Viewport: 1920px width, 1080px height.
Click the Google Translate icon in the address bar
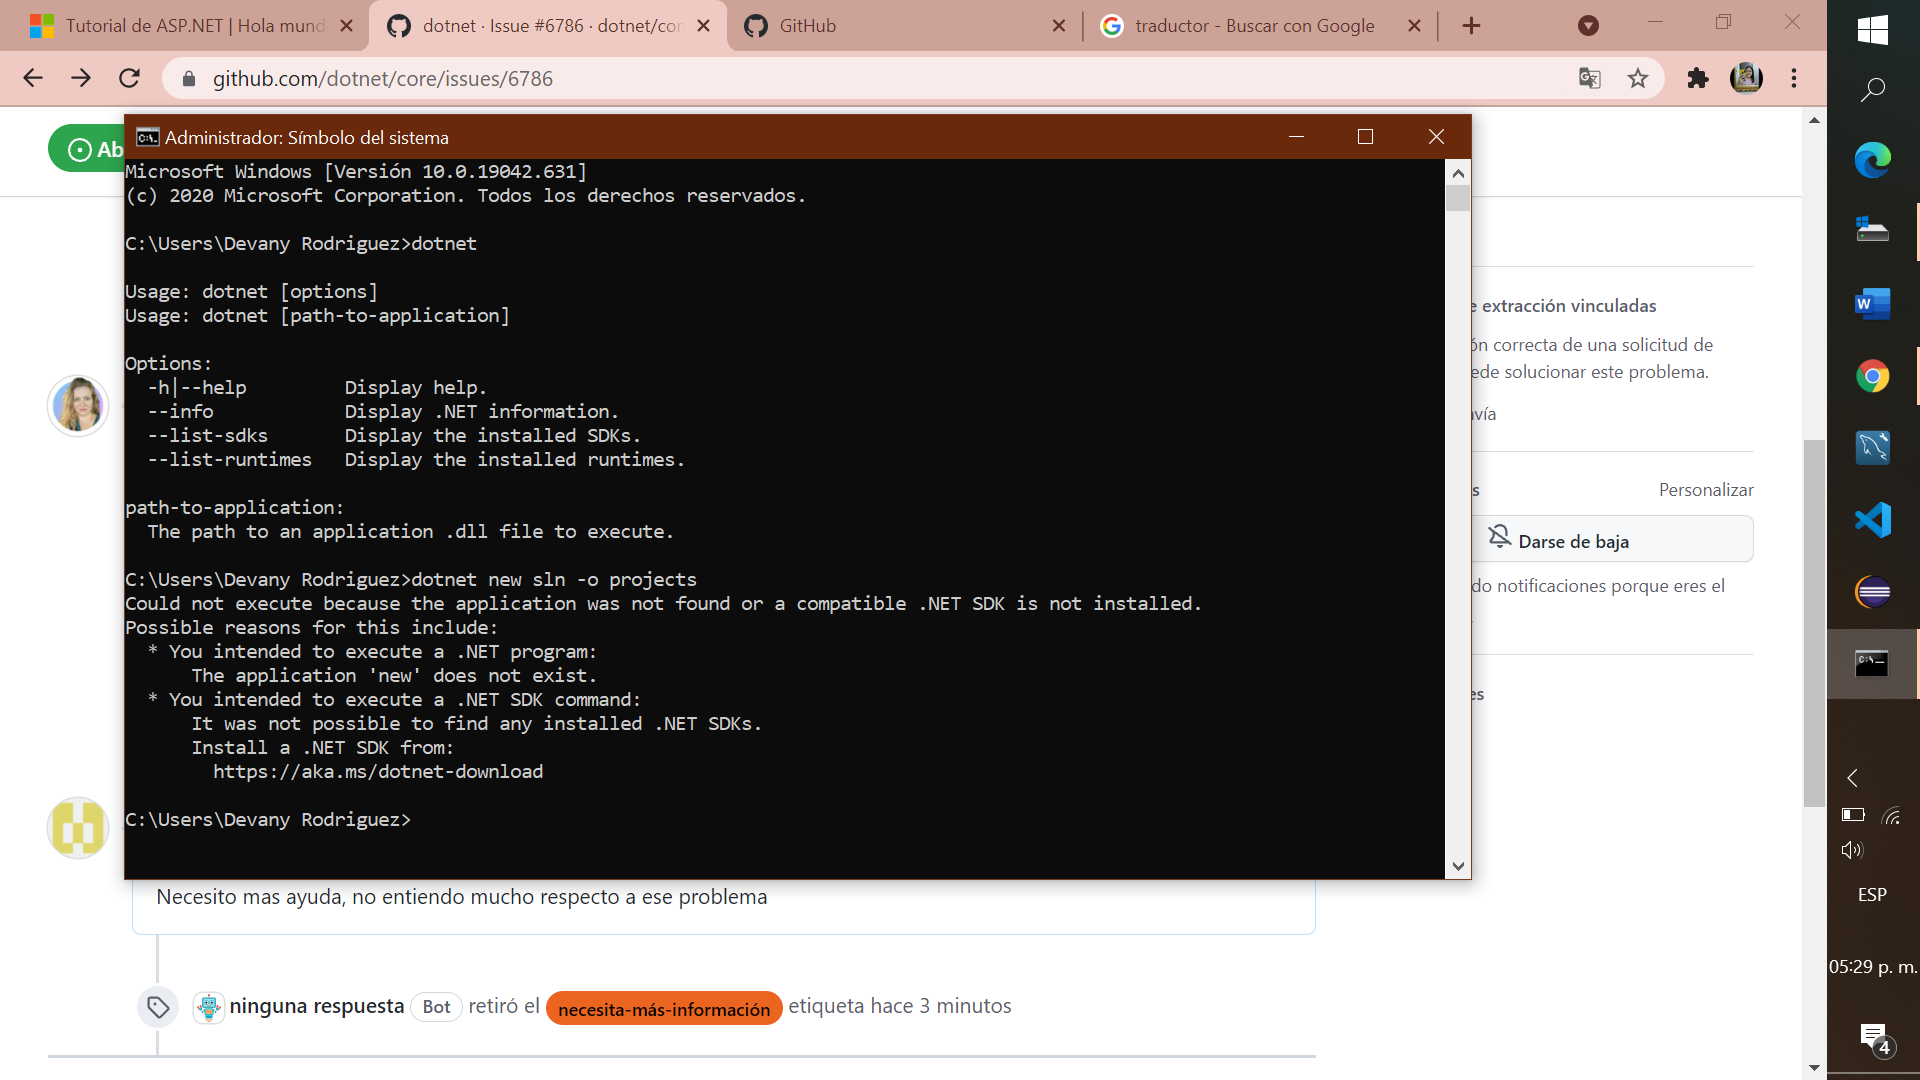[x=1589, y=78]
